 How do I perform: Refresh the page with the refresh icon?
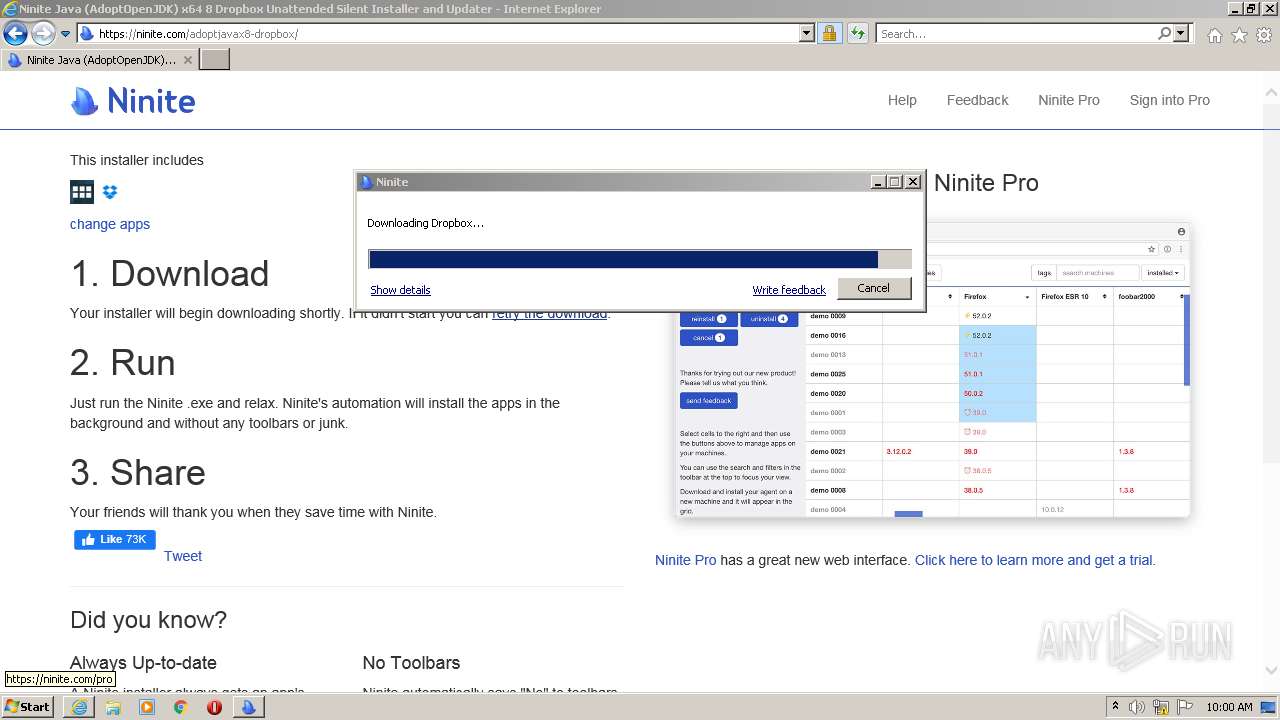857,34
